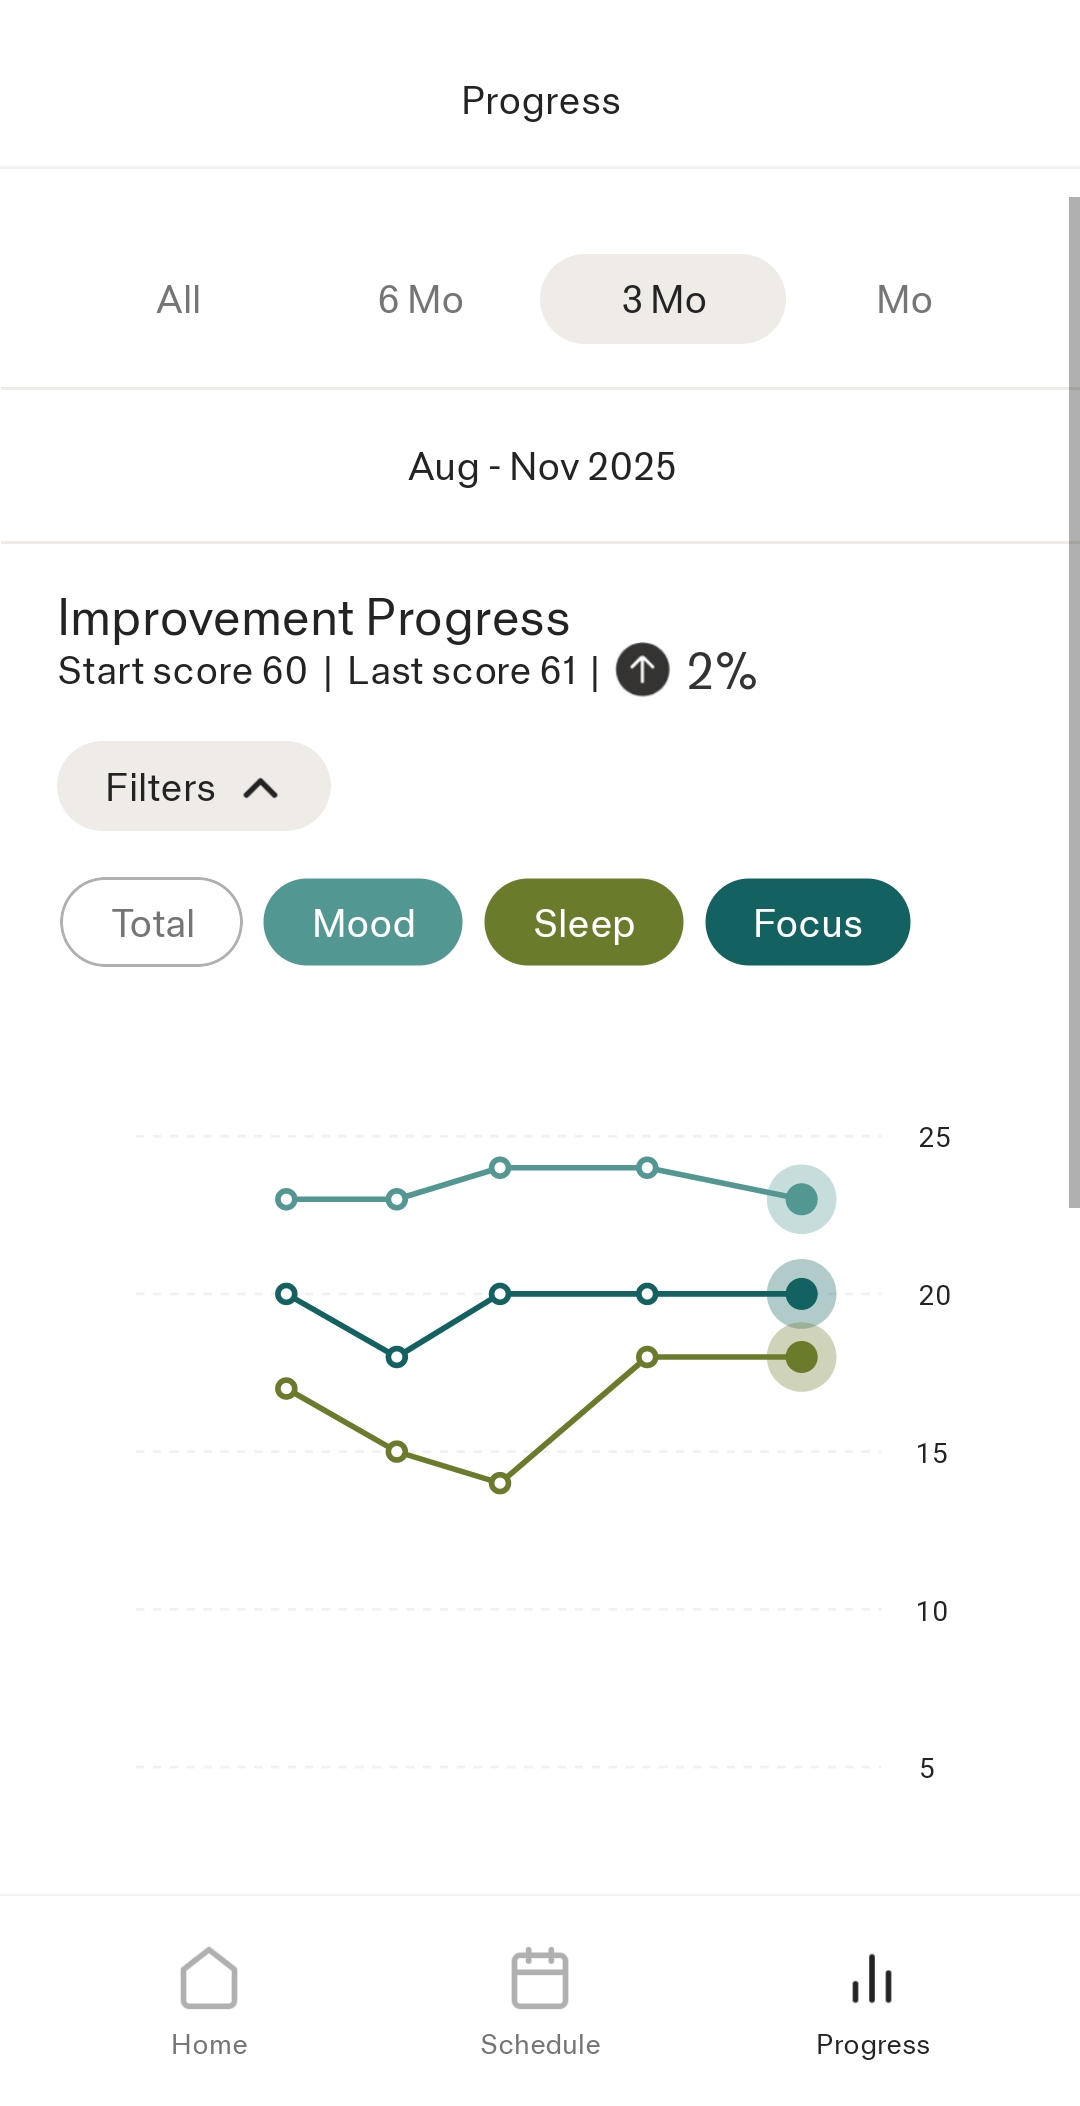The image size is (1080, 2106).
Task: Open the Home tab house icon
Action: 209,1977
